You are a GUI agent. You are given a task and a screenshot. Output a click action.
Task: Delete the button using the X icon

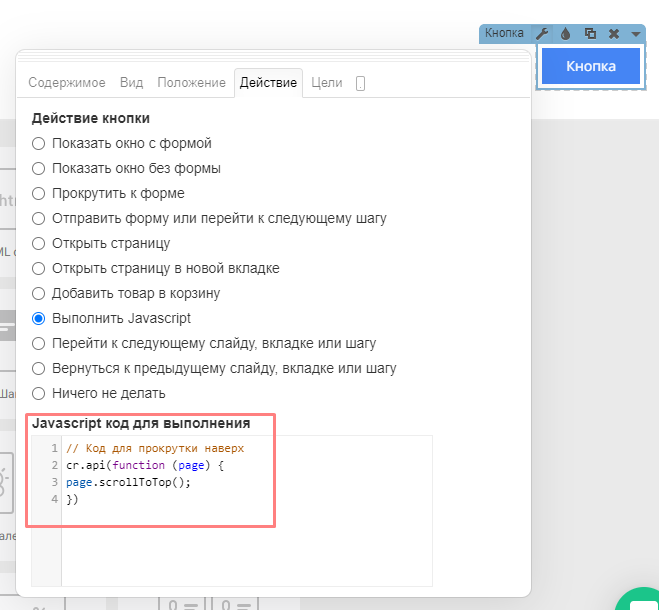click(x=614, y=33)
